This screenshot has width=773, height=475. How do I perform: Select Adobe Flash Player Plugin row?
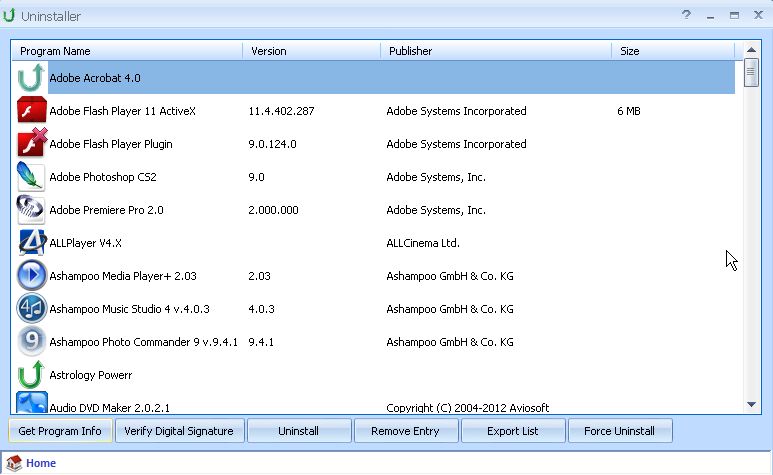click(373, 144)
